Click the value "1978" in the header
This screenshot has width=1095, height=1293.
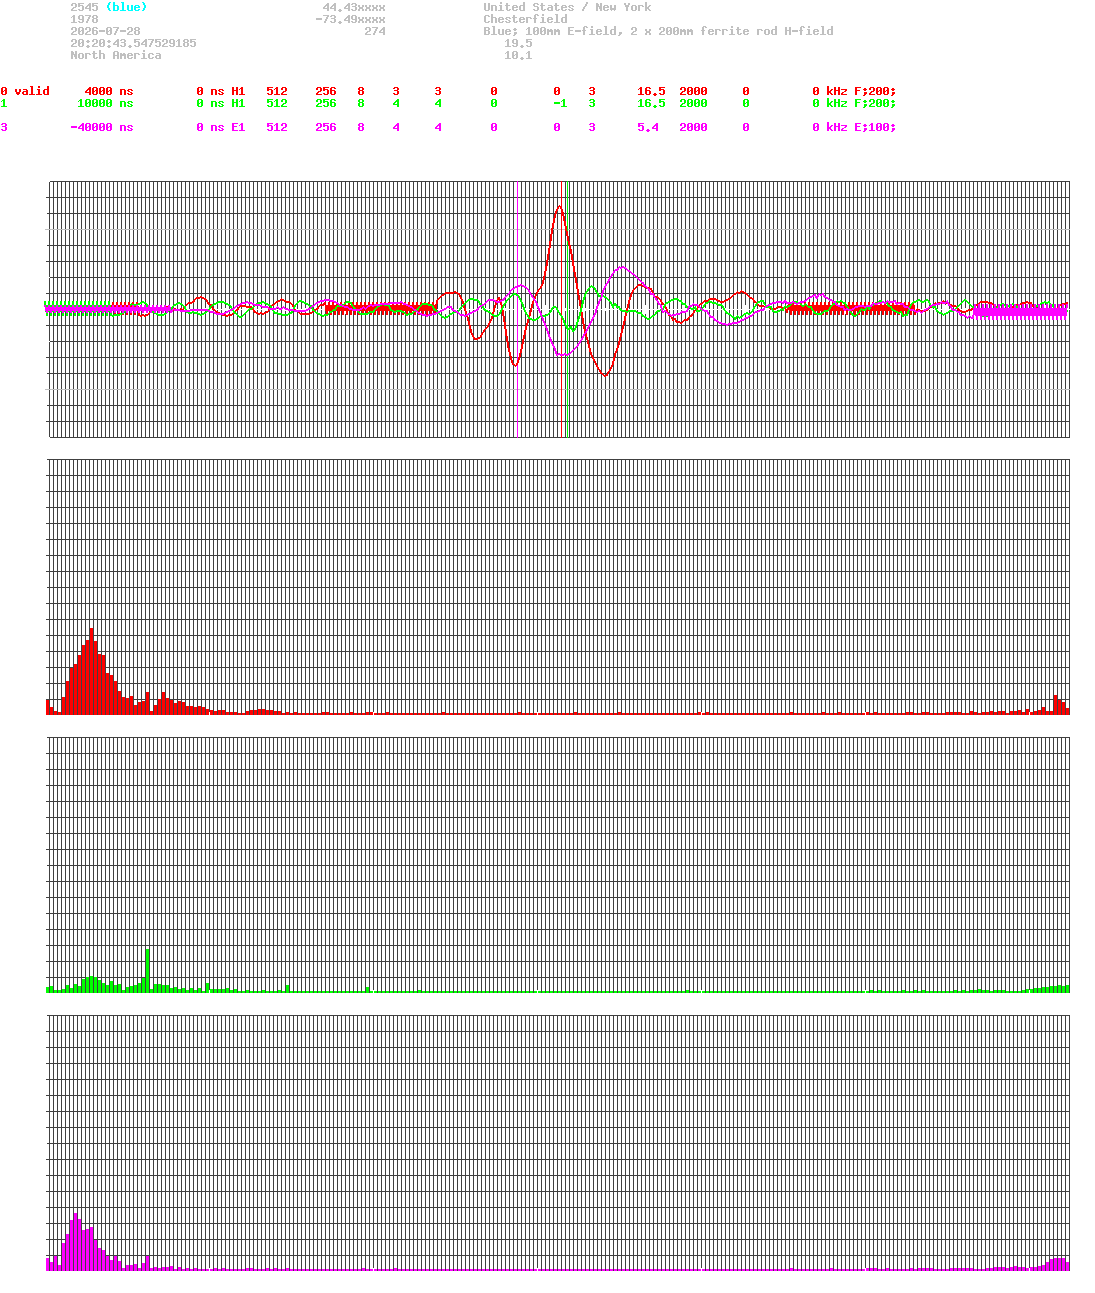84,19
